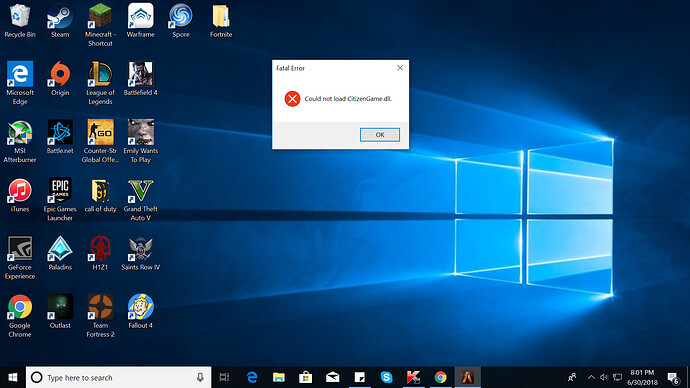The height and width of the screenshot is (388, 690).
Task: Select the H1Z1 desktop icon
Action: point(100,253)
